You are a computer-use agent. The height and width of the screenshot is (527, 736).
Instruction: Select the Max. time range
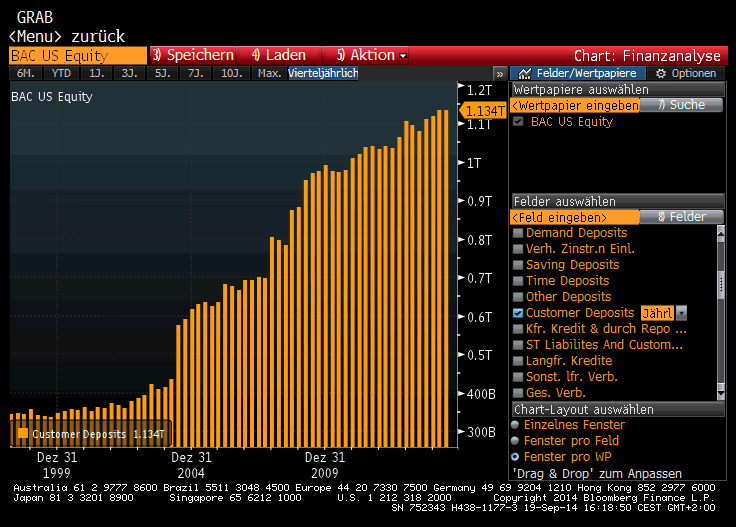coord(269,74)
